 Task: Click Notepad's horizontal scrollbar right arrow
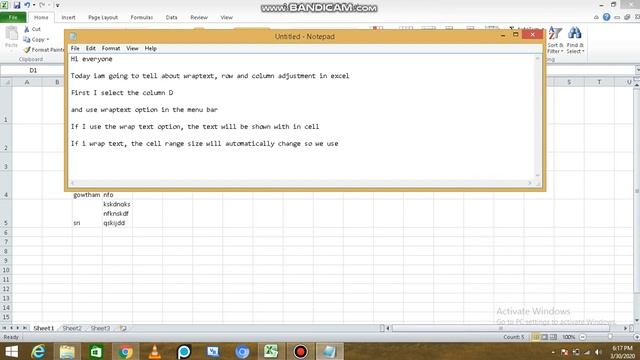[530, 183]
